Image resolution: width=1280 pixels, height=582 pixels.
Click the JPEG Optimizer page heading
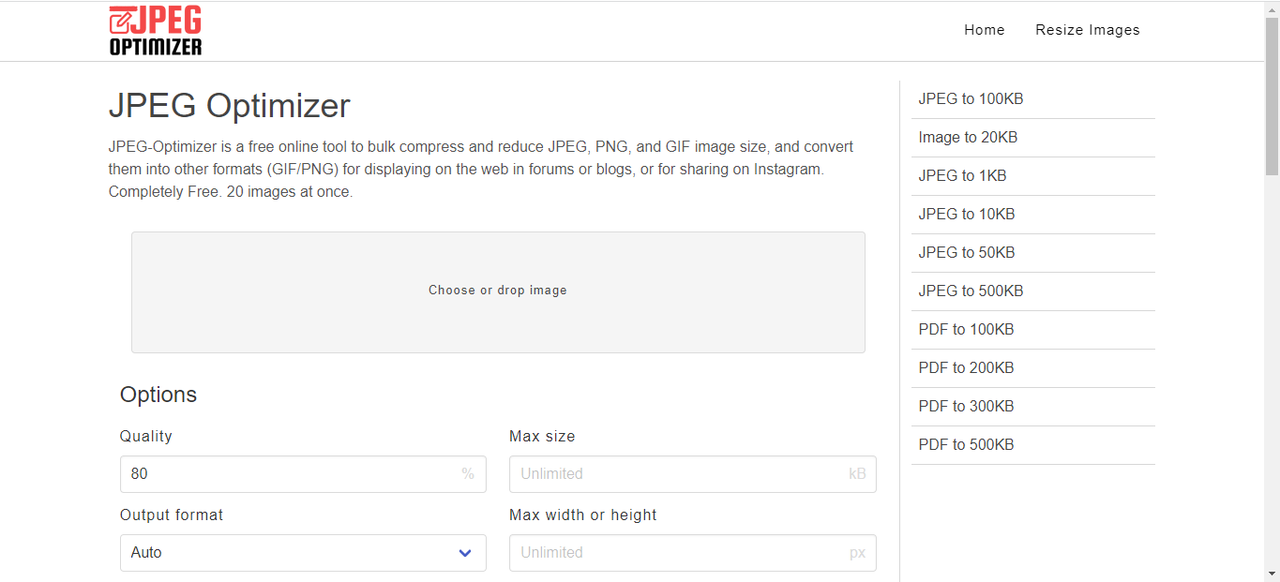pyautogui.click(x=229, y=106)
